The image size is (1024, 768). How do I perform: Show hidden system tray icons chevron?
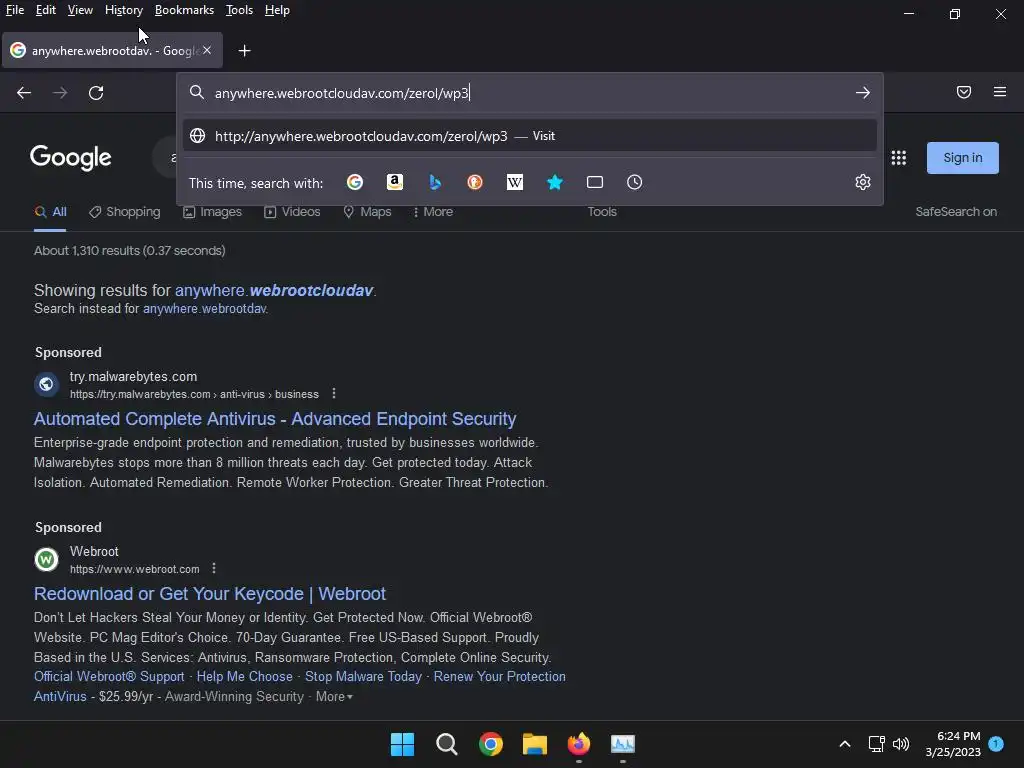coord(844,744)
